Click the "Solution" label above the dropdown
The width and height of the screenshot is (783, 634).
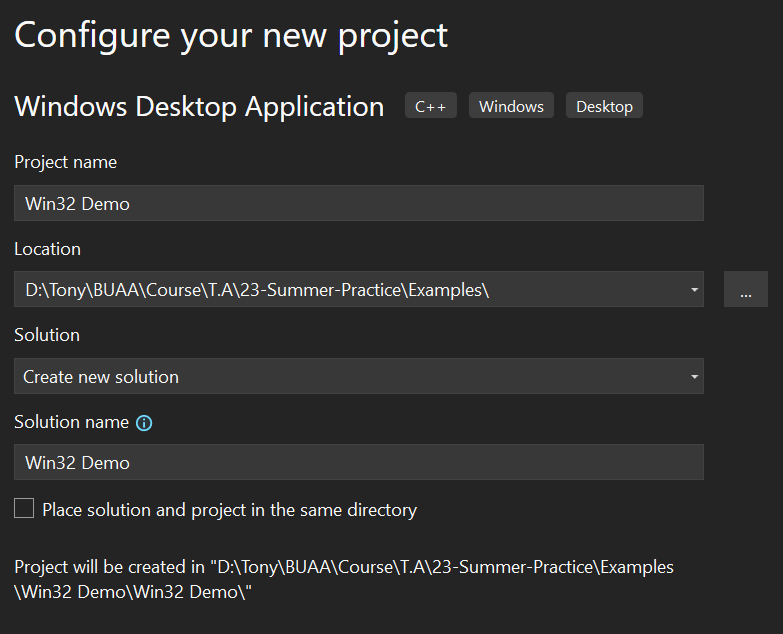pos(47,335)
